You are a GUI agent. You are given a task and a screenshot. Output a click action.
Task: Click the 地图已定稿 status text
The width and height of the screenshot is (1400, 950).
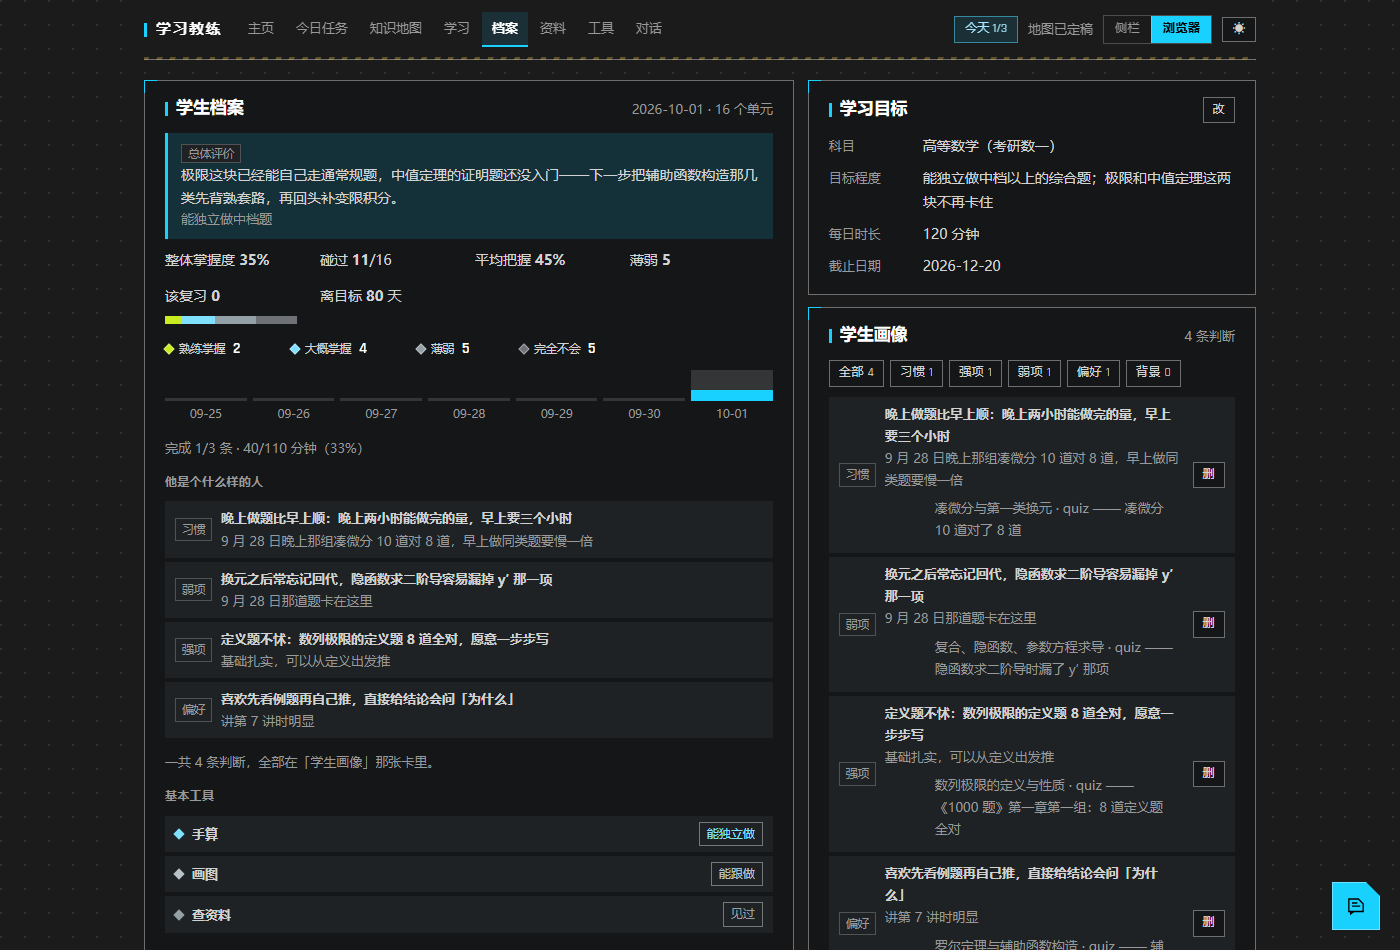[1060, 29]
